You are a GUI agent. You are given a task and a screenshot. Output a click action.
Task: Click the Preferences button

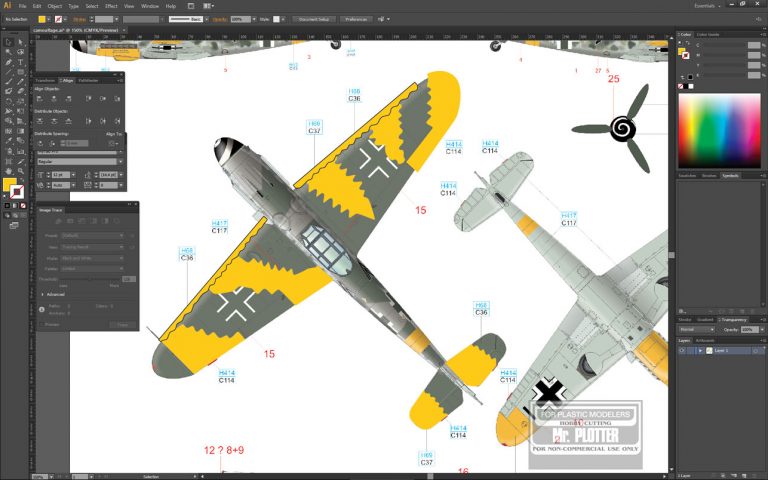pos(356,19)
